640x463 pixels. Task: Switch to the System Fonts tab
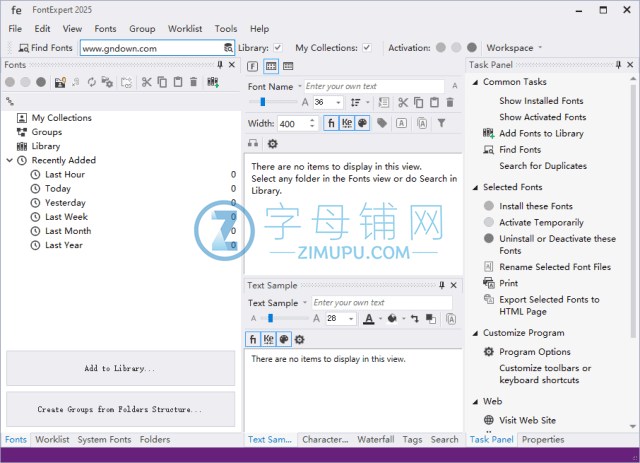(104, 439)
